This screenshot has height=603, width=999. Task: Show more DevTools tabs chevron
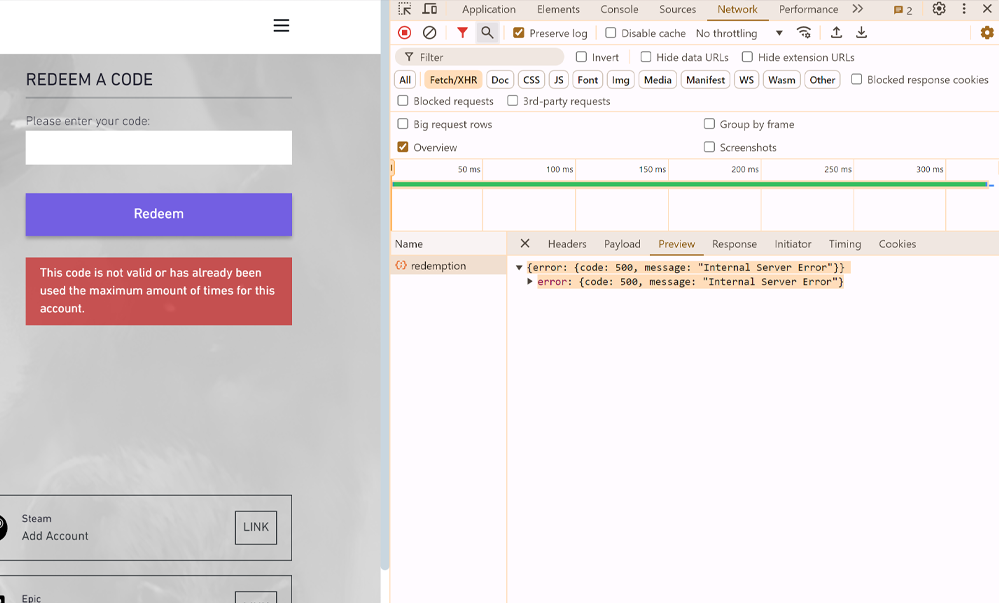pyautogui.click(x=858, y=9)
